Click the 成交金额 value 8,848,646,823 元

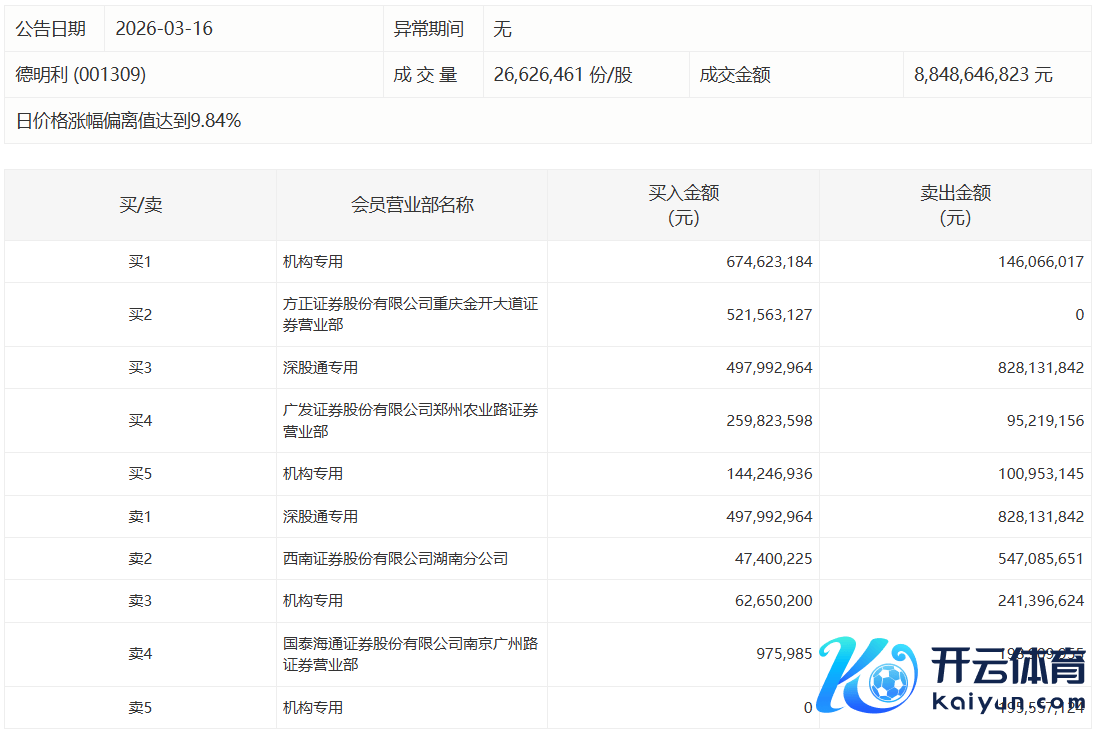point(983,75)
